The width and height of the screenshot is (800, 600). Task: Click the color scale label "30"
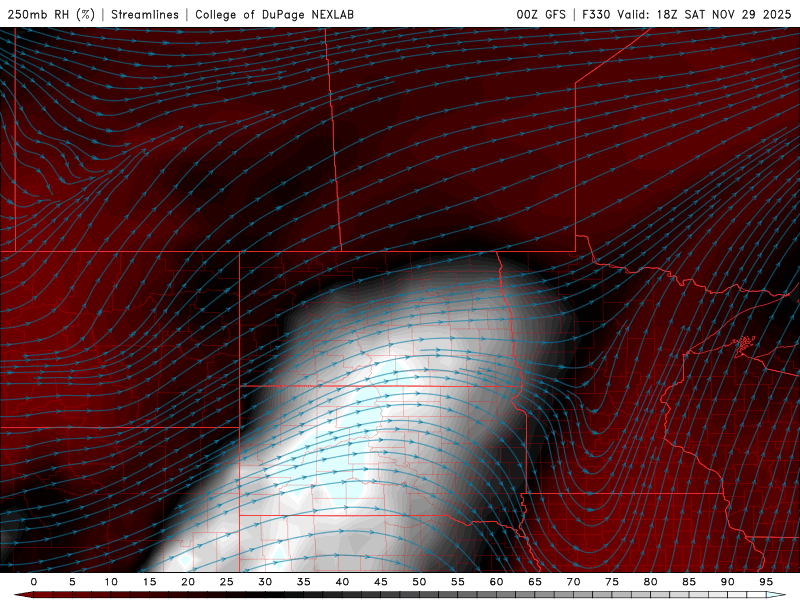(265, 582)
